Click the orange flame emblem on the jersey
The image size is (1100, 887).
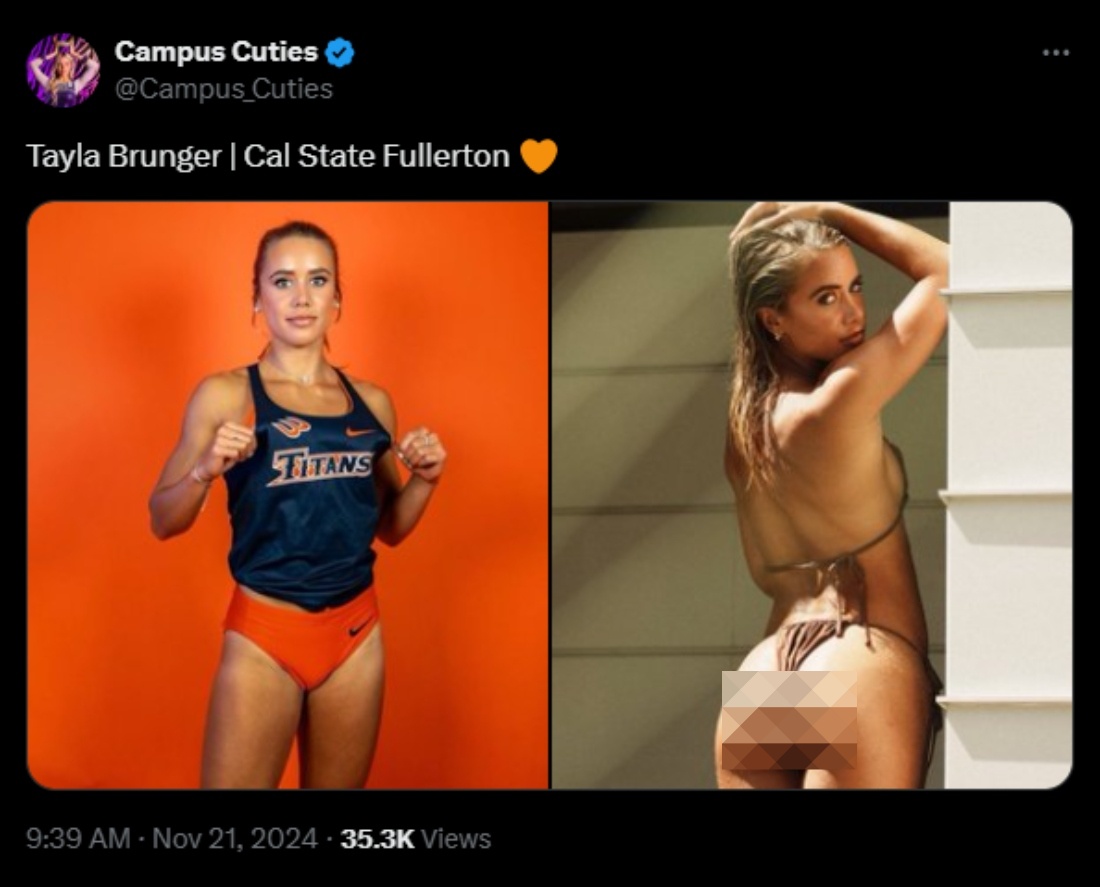click(x=290, y=427)
